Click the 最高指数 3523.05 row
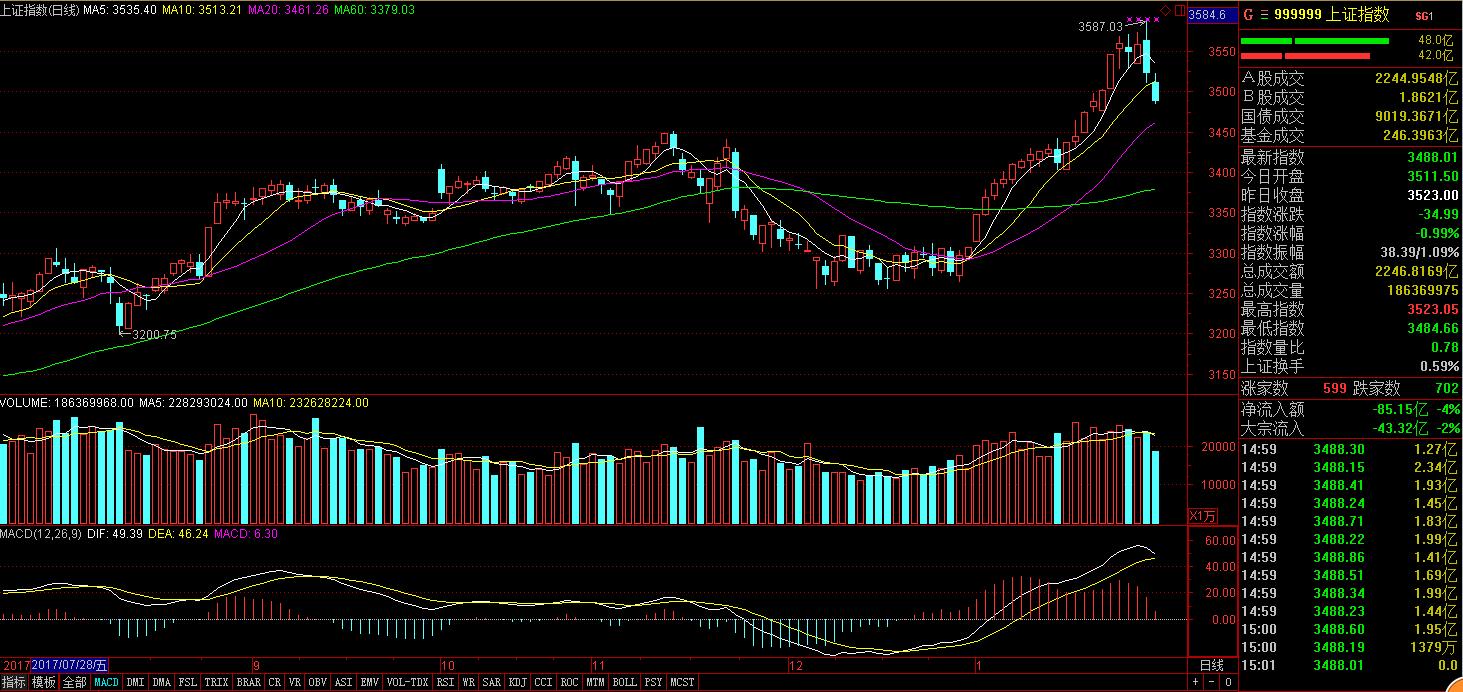 point(1350,309)
